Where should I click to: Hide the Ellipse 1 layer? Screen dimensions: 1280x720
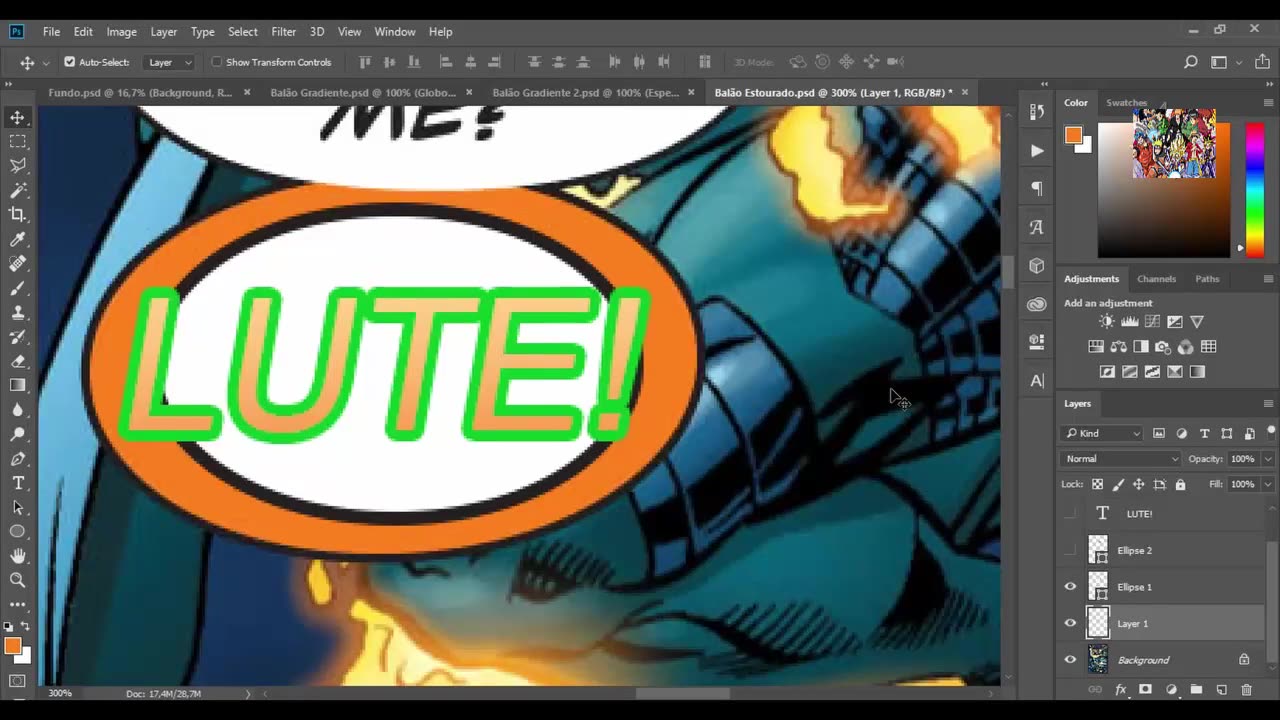coord(1071,587)
